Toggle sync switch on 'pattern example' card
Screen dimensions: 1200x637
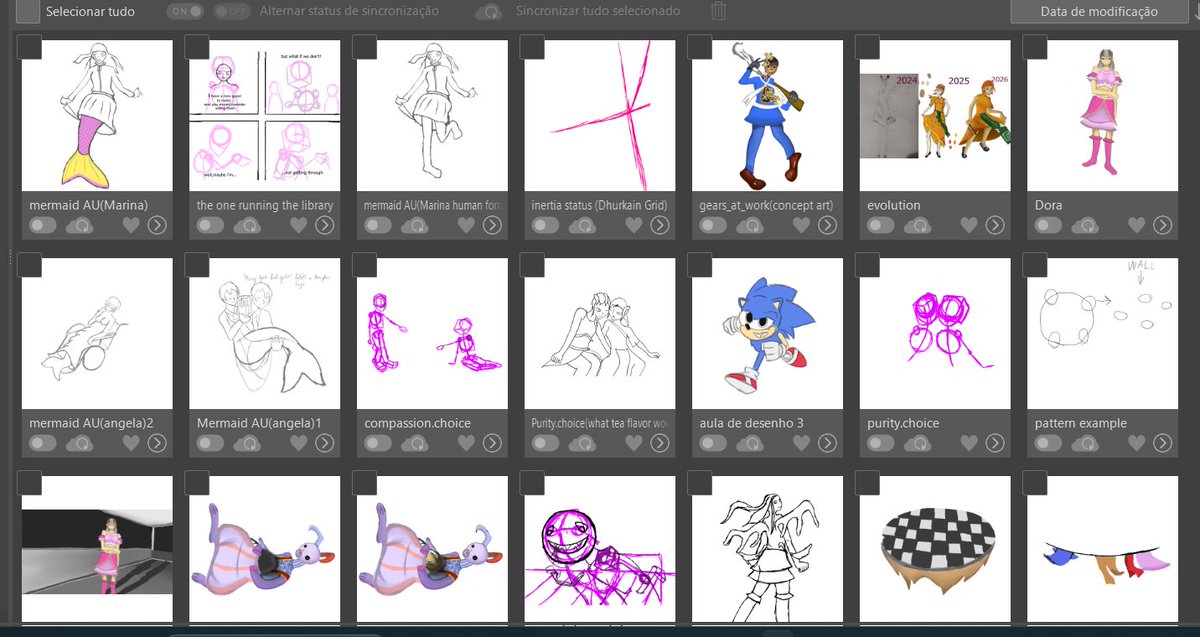pos(1048,444)
